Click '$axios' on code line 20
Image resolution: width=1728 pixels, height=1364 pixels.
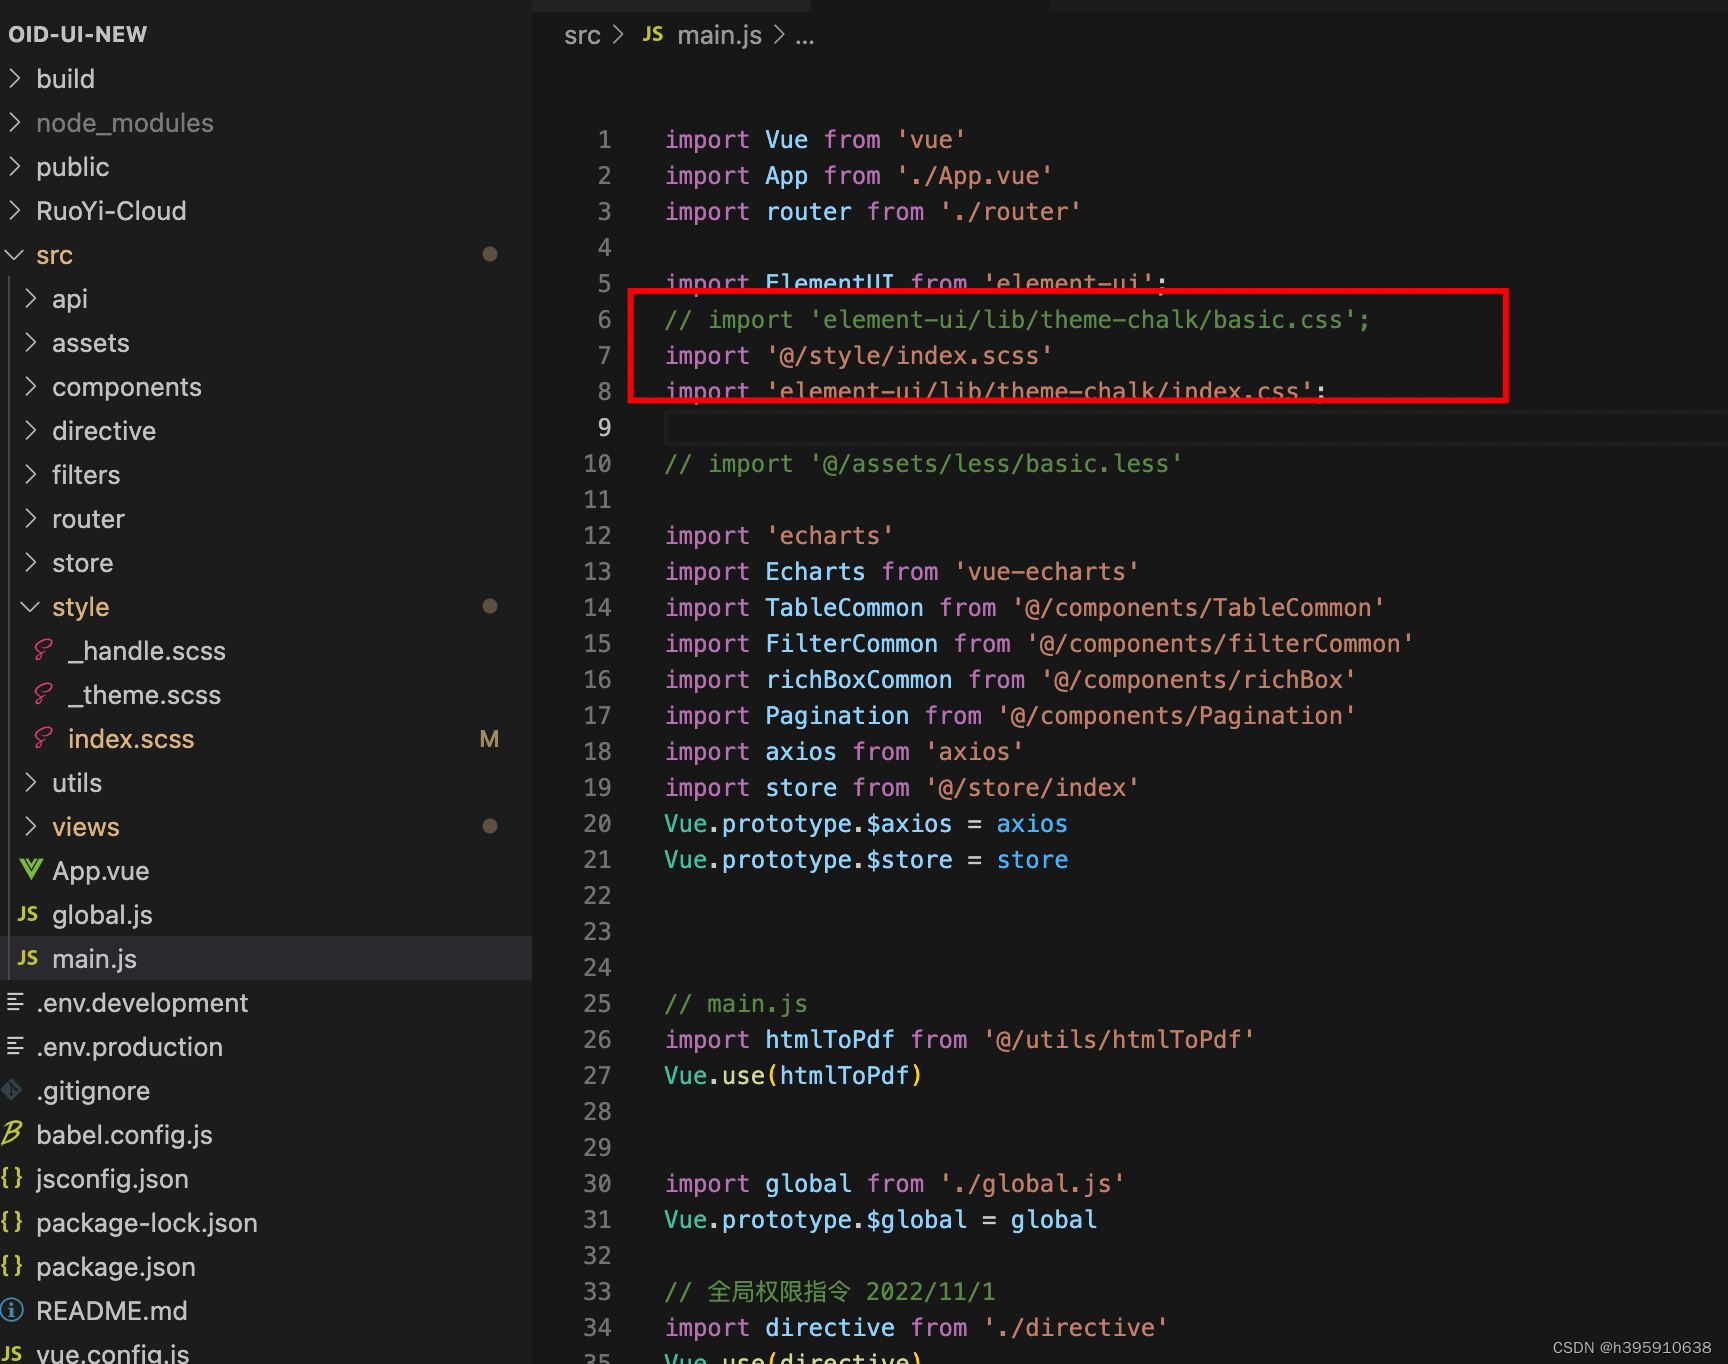(x=909, y=824)
